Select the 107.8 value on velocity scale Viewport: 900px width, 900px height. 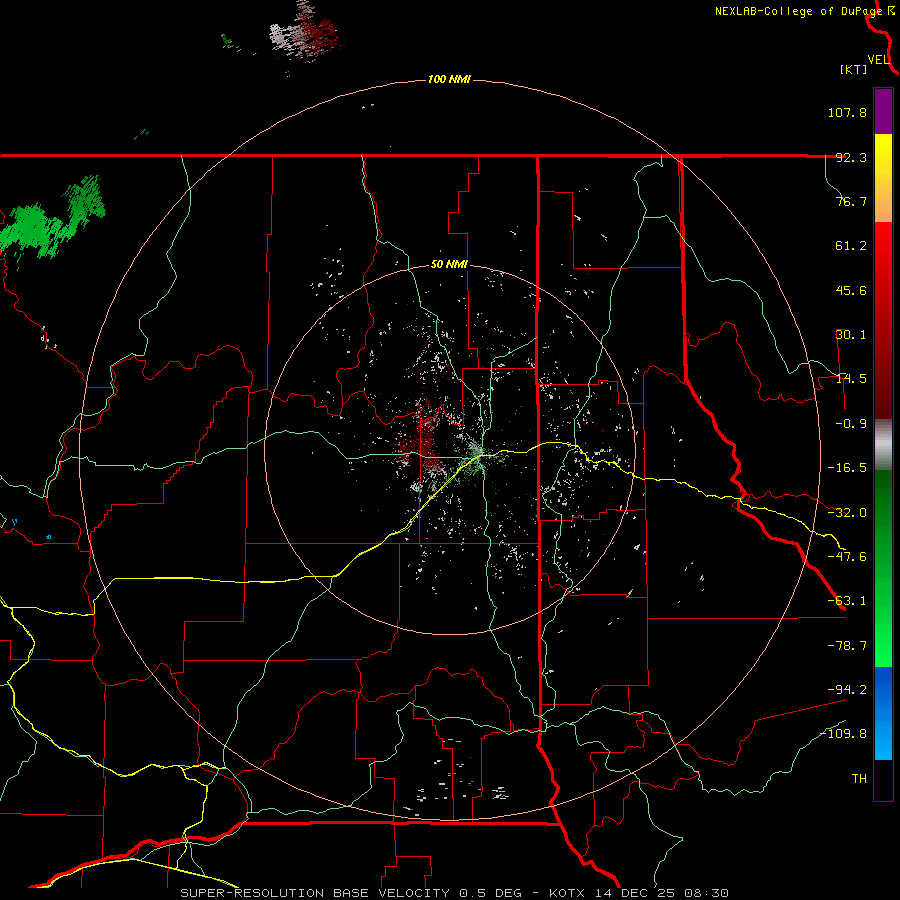pyautogui.click(x=847, y=112)
